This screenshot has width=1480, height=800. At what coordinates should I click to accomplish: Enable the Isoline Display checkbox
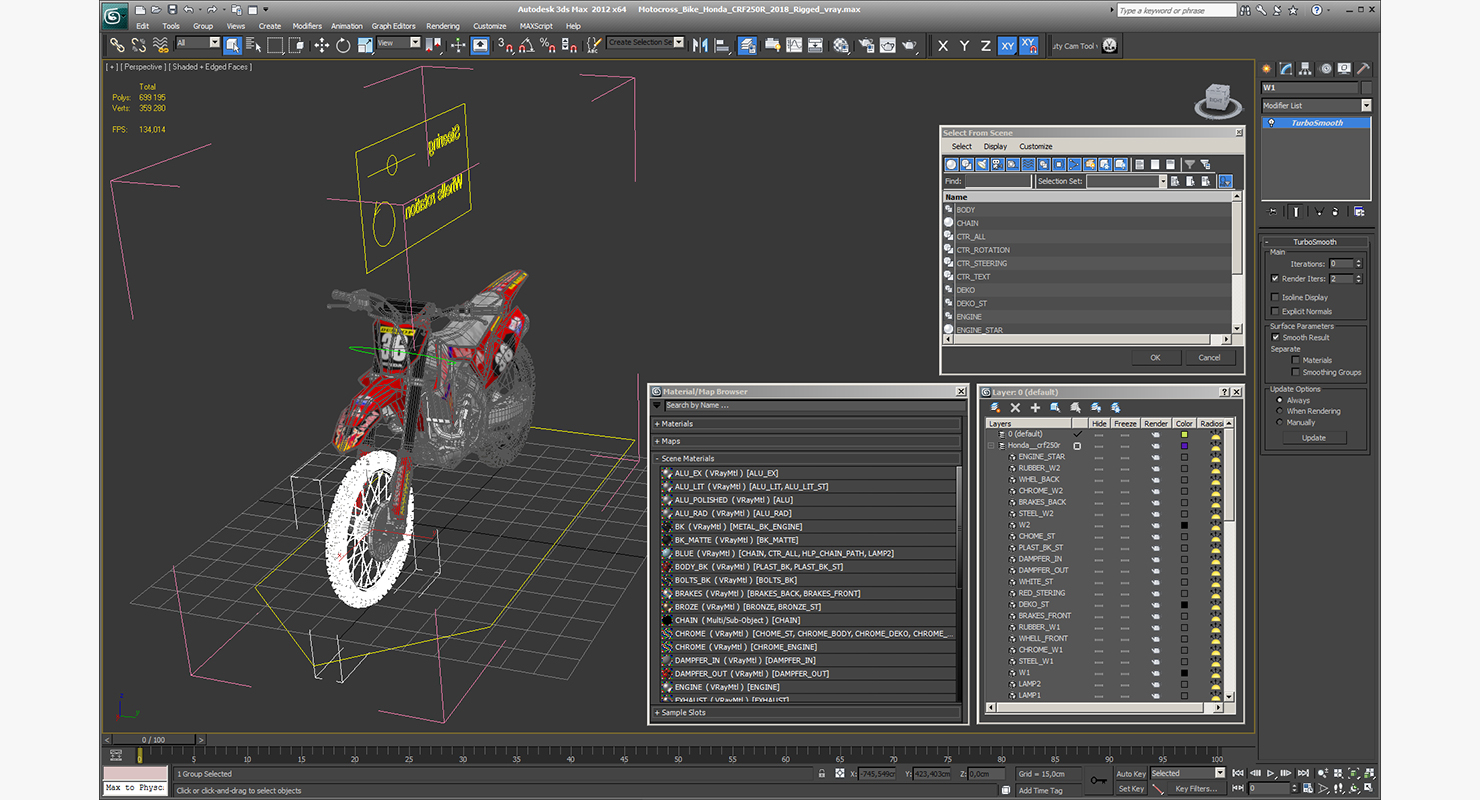tap(1275, 297)
